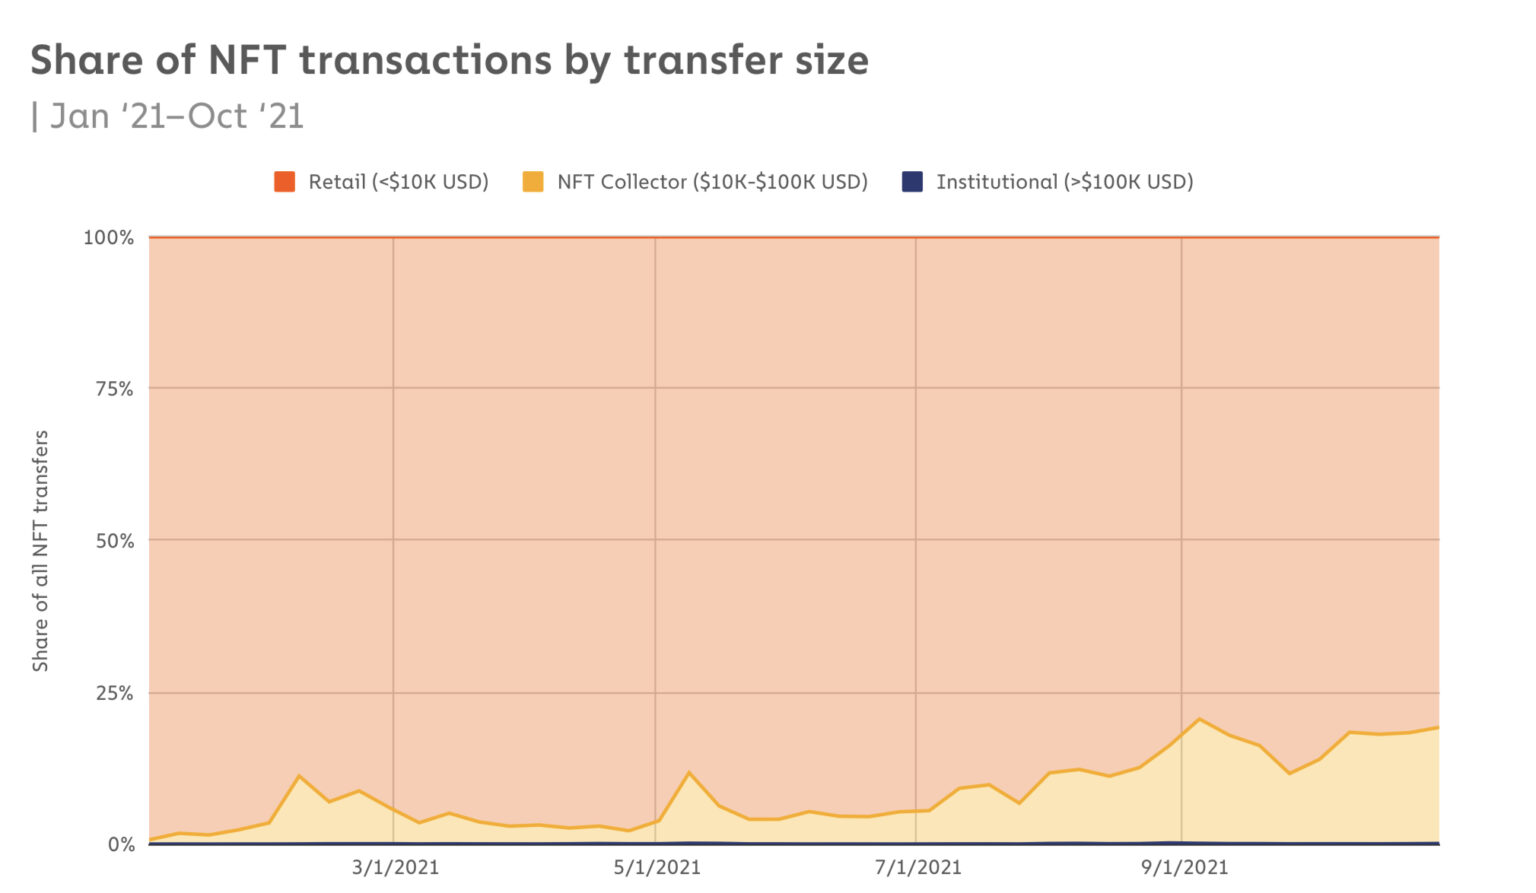Toggle the NFT Collector ($10K-$100K USD) label
Viewport: 1536px width, 893px height.
click(x=712, y=182)
